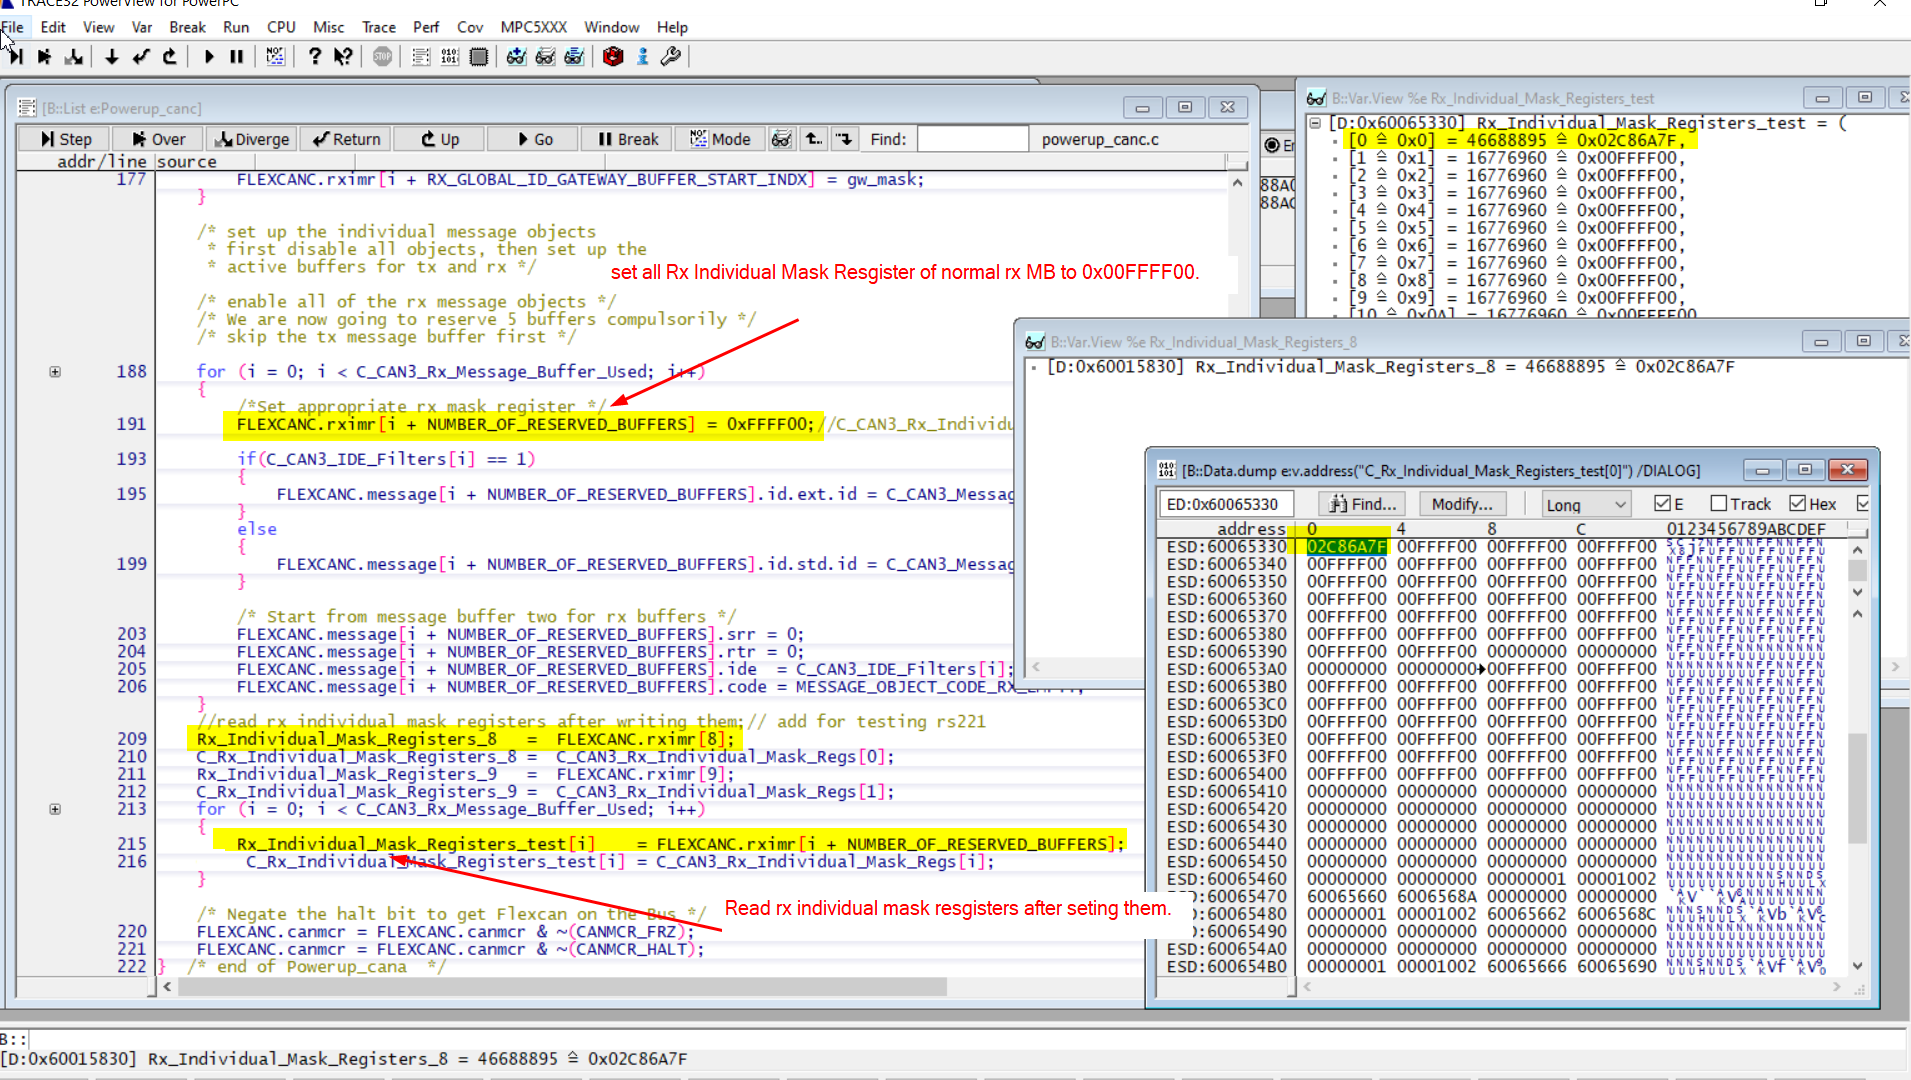Image resolution: width=1911 pixels, height=1080 pixels.
Task: Toggle the Hex checkbox in Data.dump window
Action: tap(1797, 504)
